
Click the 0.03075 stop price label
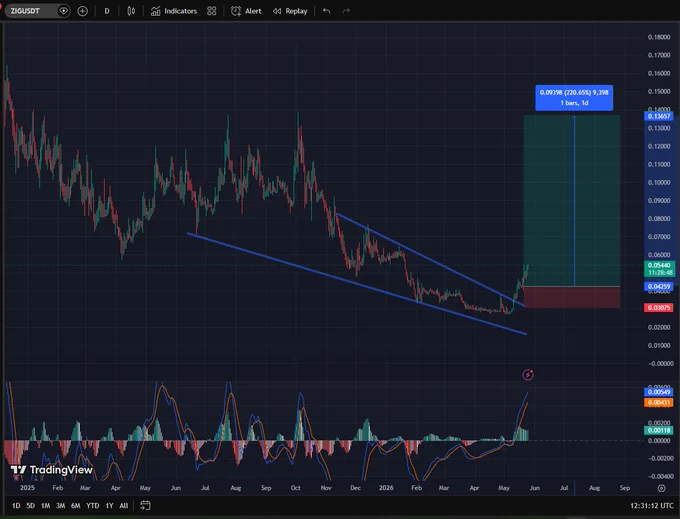(x=659, y=307)
